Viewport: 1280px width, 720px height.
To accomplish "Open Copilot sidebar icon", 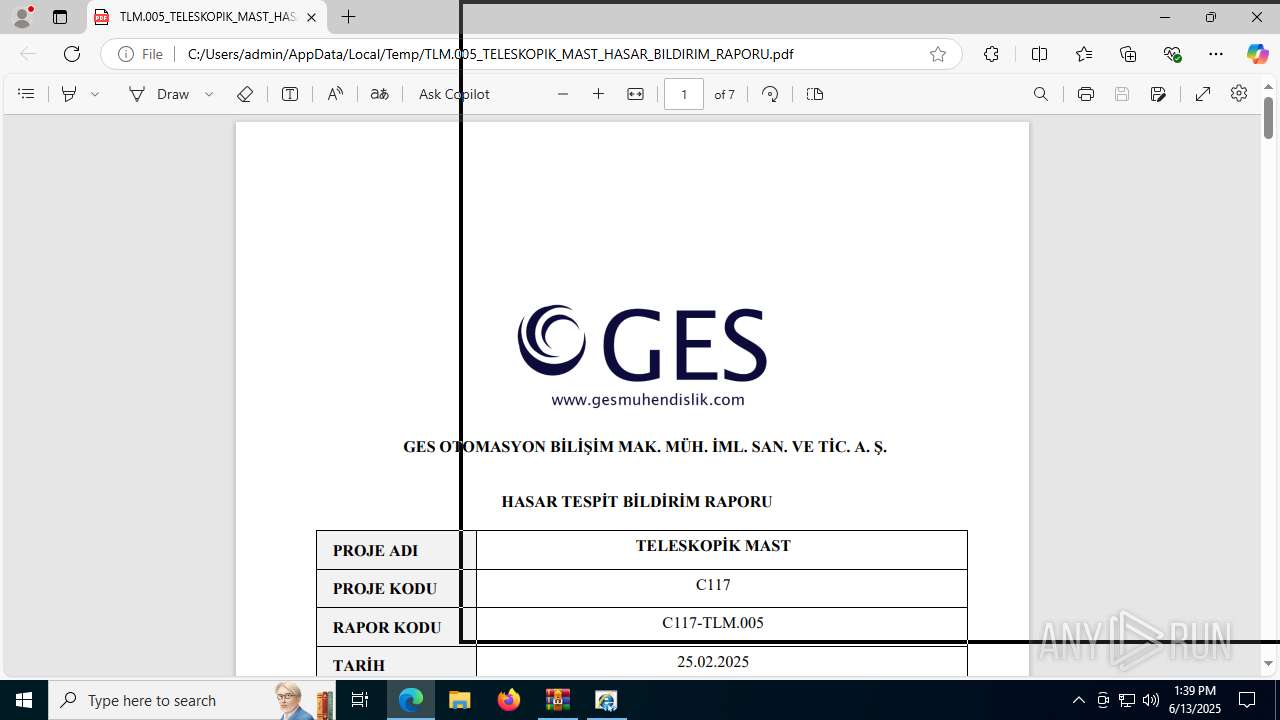I will [x=1257, y=54].
